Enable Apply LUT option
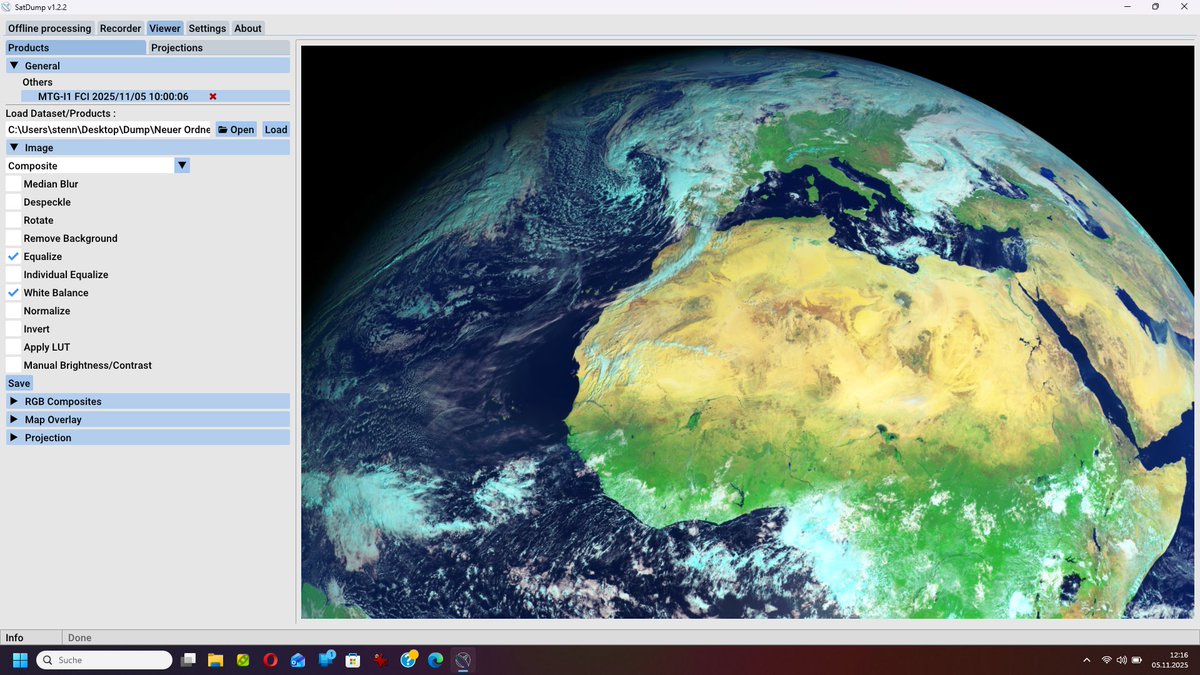This screenshot has width=1200, height=675. [13, 347]
